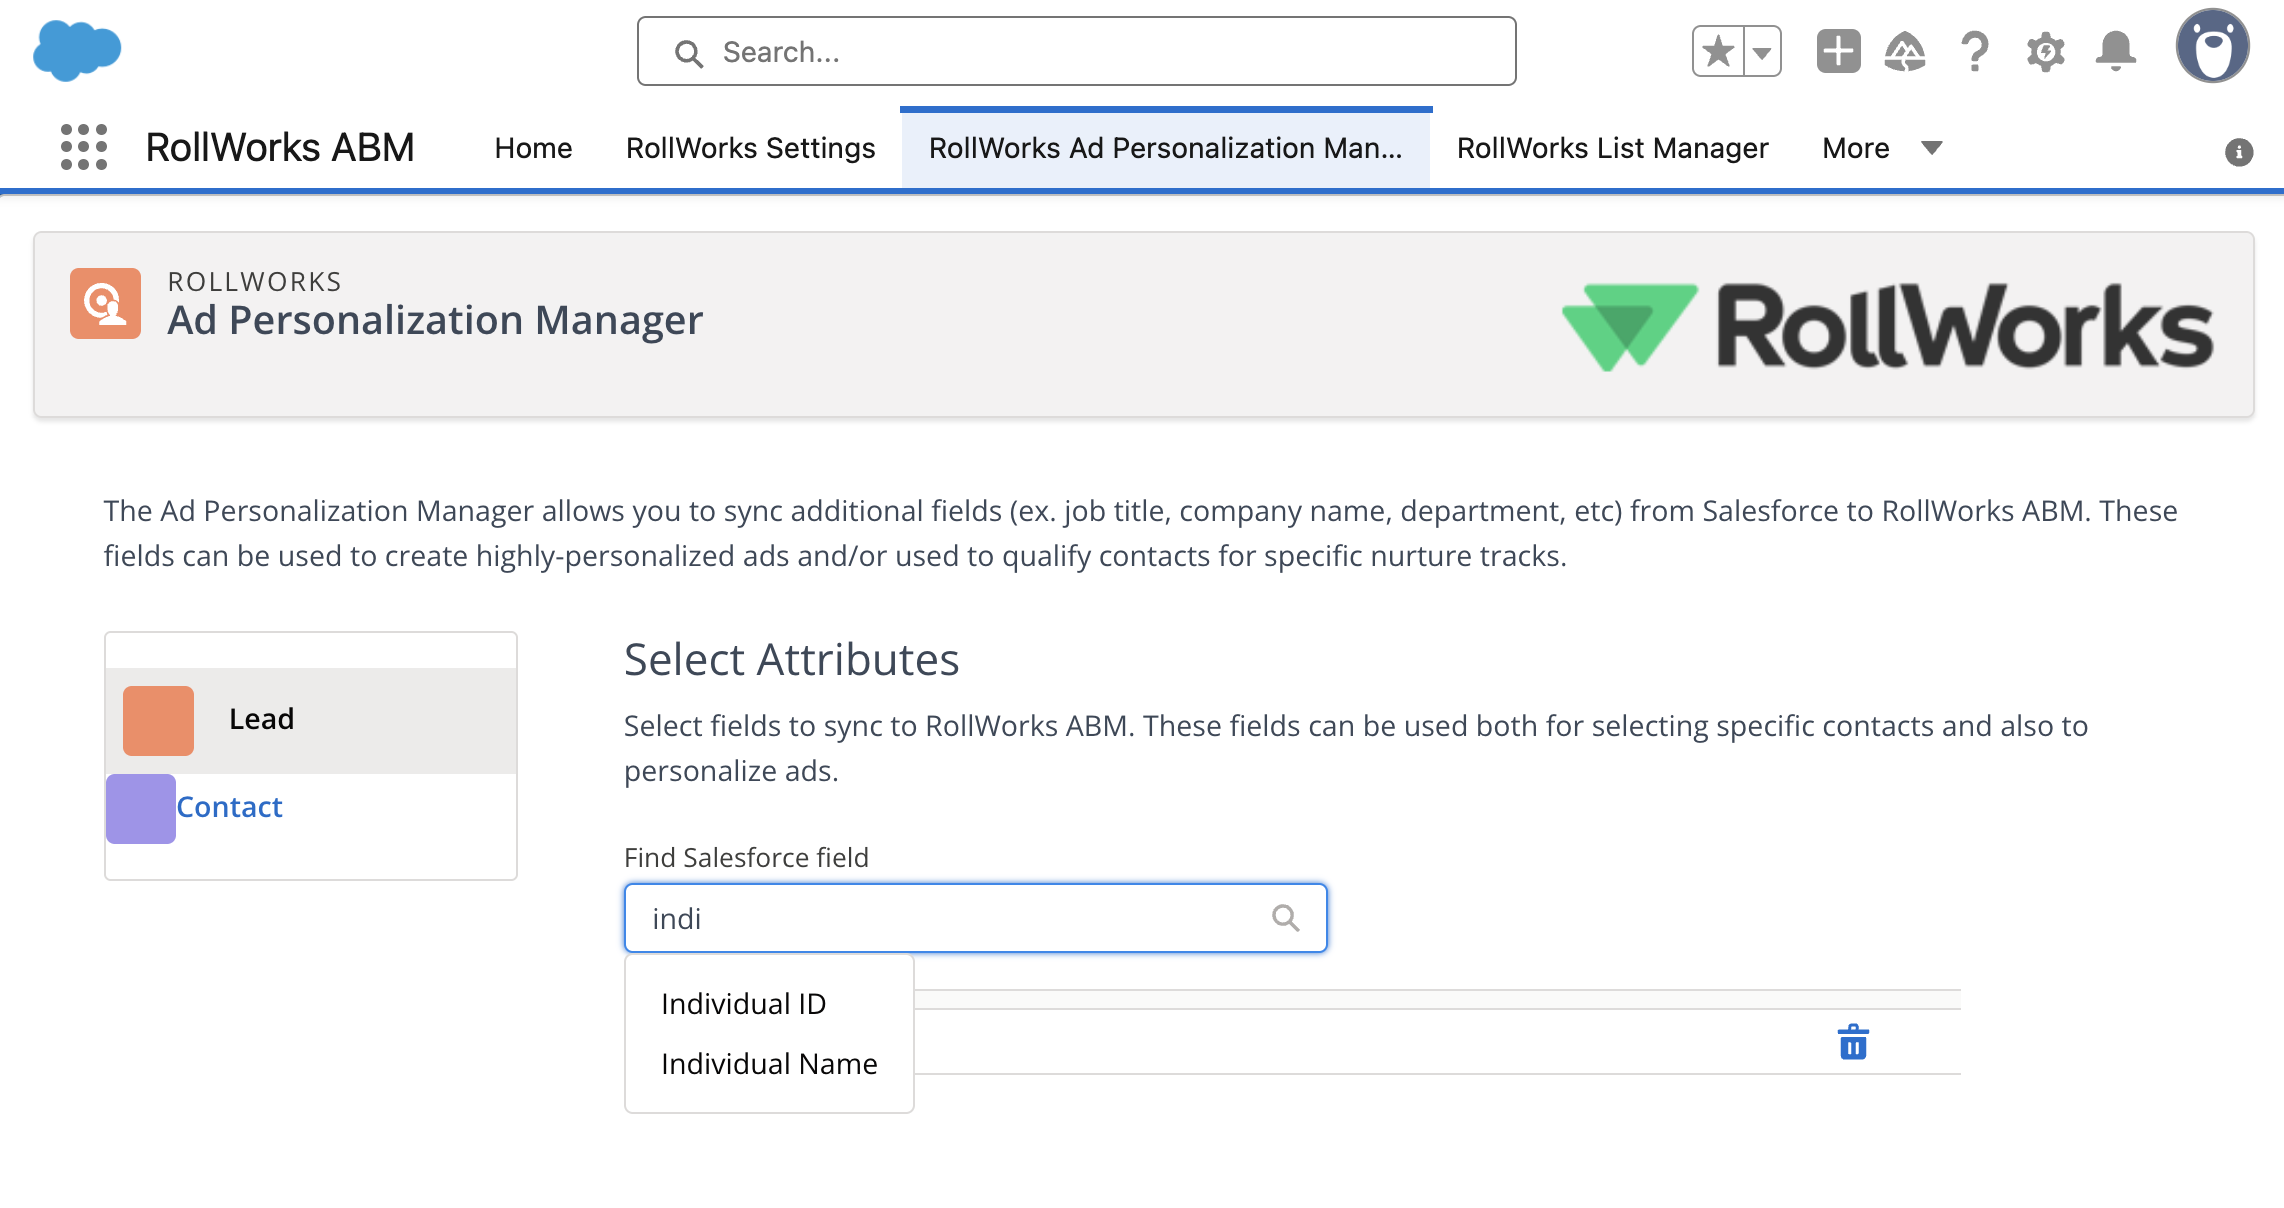
Task: Click the Favorites star icon
Action: tap(1718, 51)
